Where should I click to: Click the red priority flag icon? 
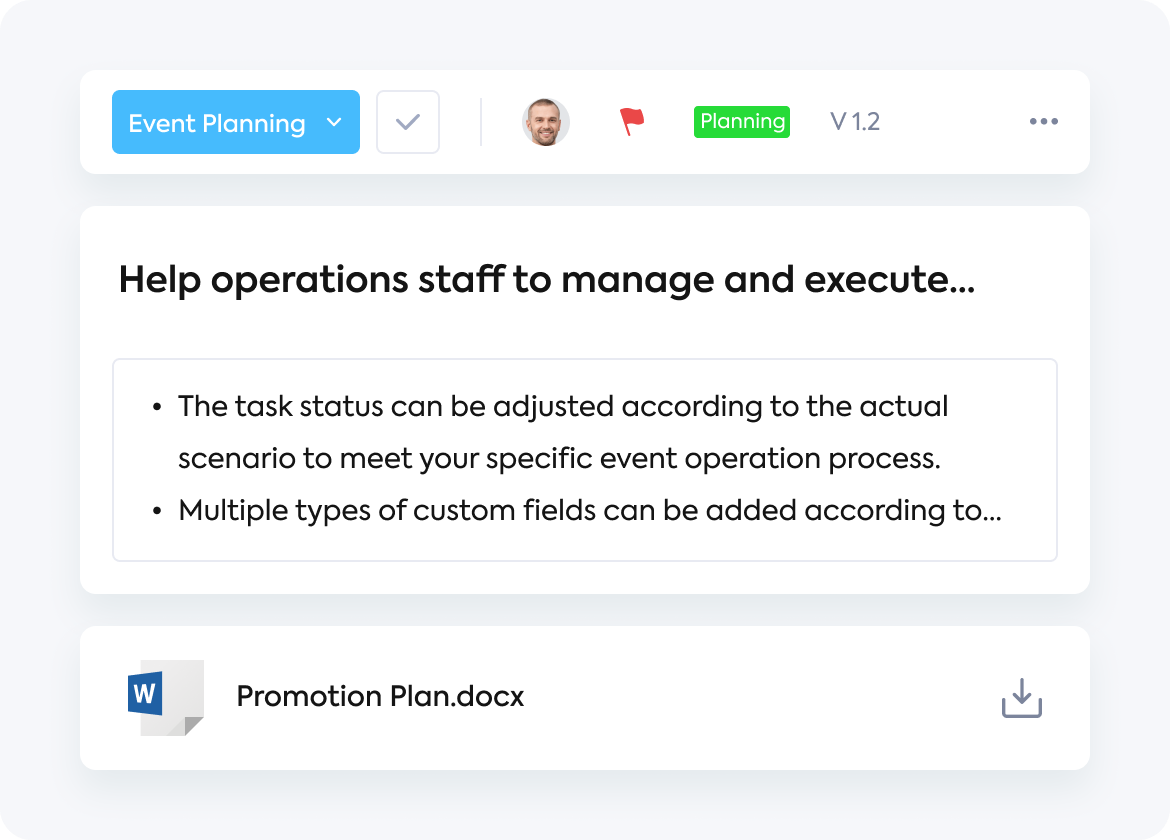632,122
